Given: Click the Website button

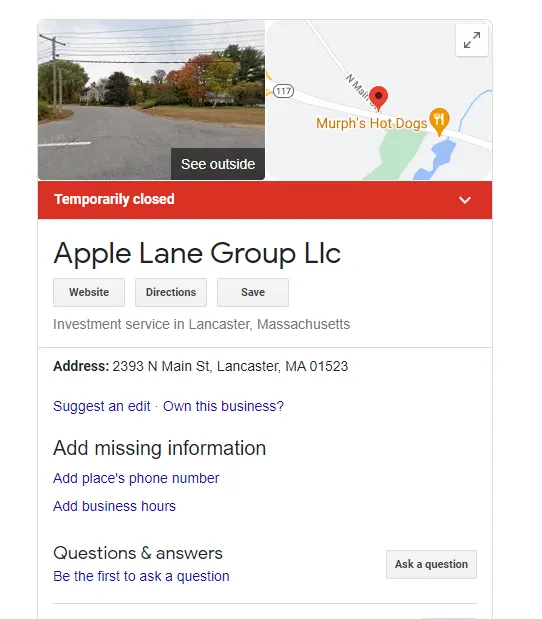Looking at the screenshot, I should pos(89,292).
